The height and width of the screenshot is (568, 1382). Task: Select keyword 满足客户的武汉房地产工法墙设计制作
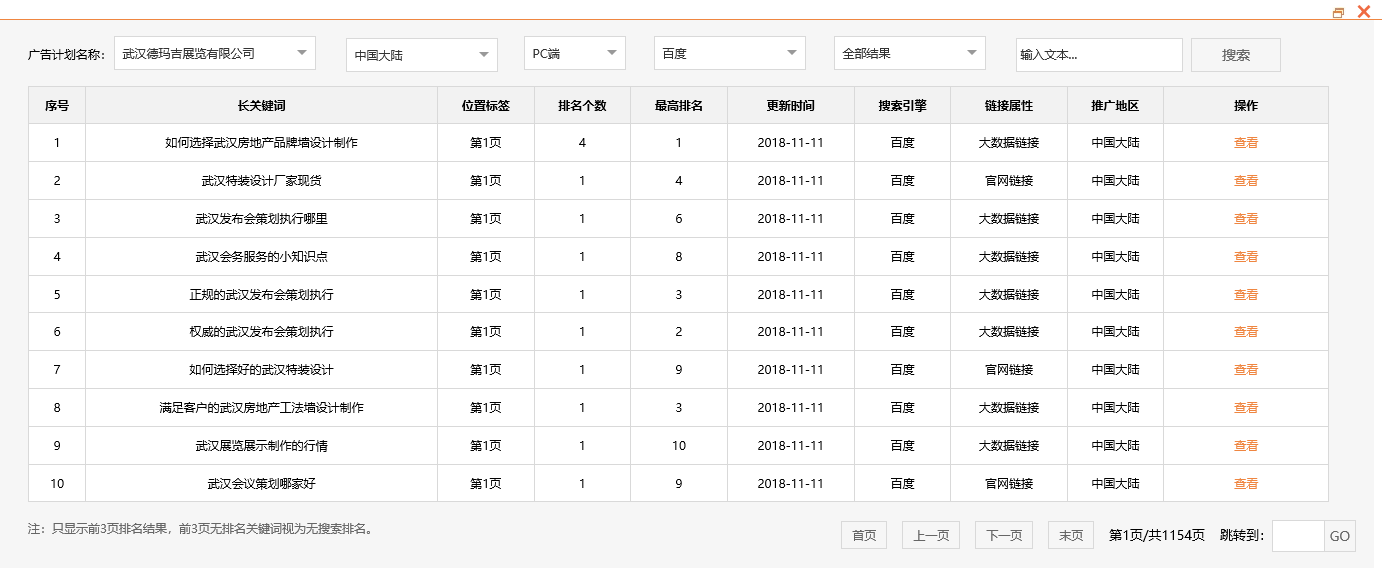pyautogui.click(x=261, y=408)
